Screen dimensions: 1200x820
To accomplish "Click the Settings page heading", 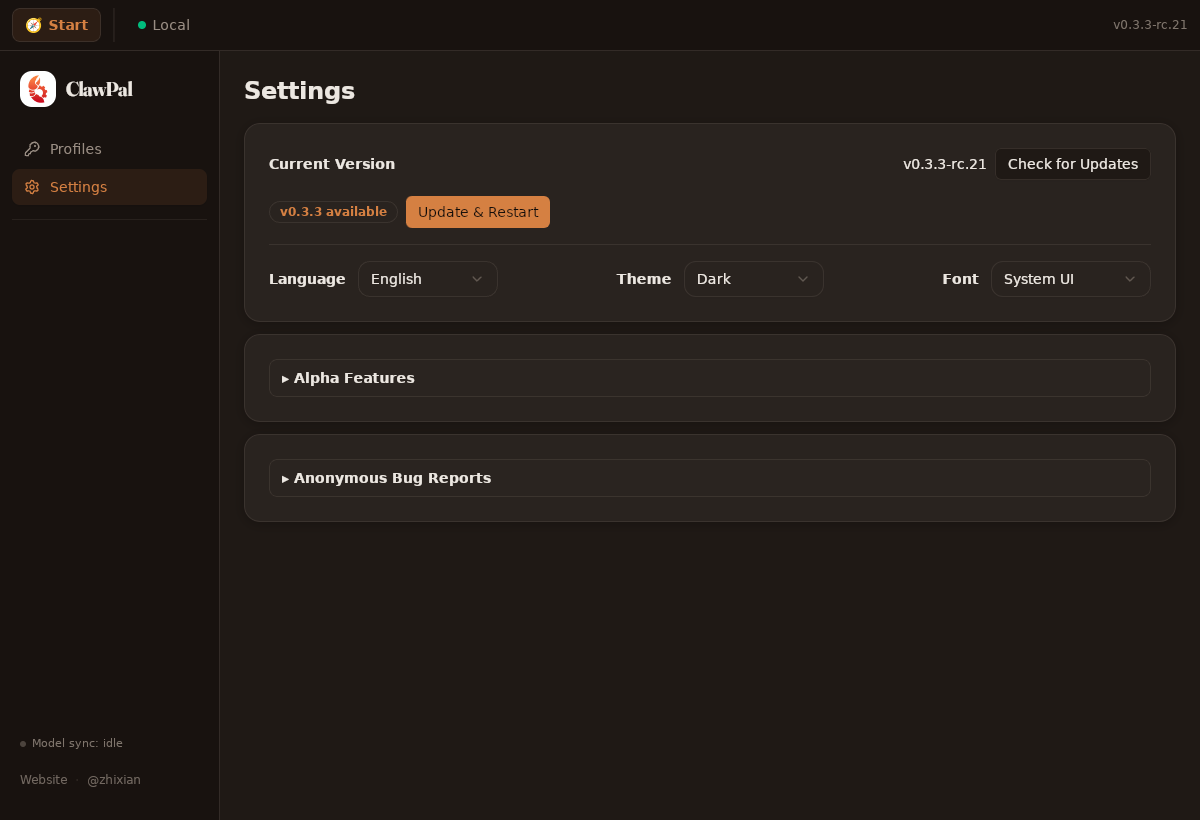I will coord(299,91).
